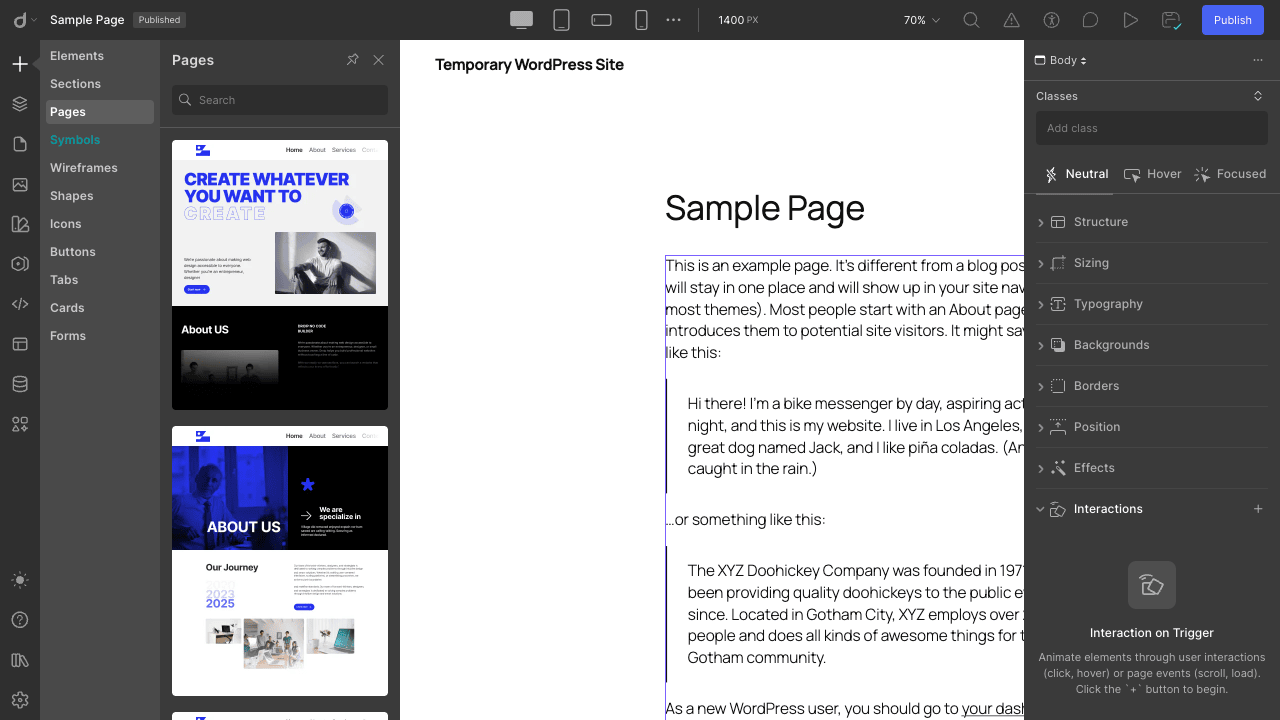The image size is (1280, 720).
Task: Choose the 'Create whatever you want' page template
Action: pyautogui.click(x=280, y=275)
